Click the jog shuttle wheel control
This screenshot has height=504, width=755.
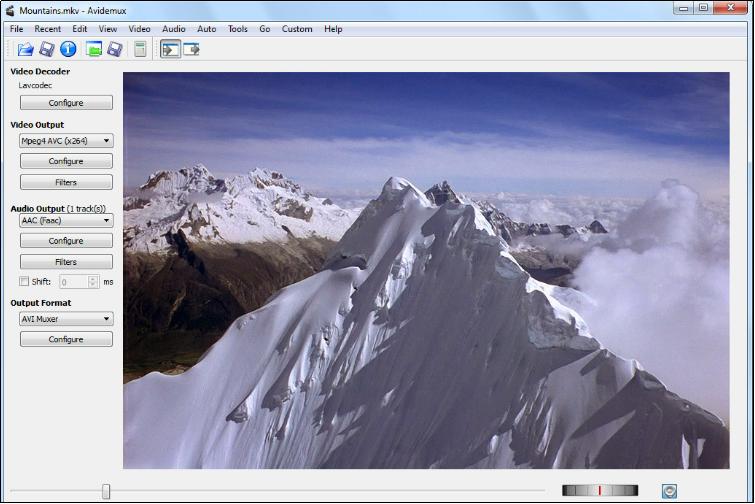[x=599, y=490]
